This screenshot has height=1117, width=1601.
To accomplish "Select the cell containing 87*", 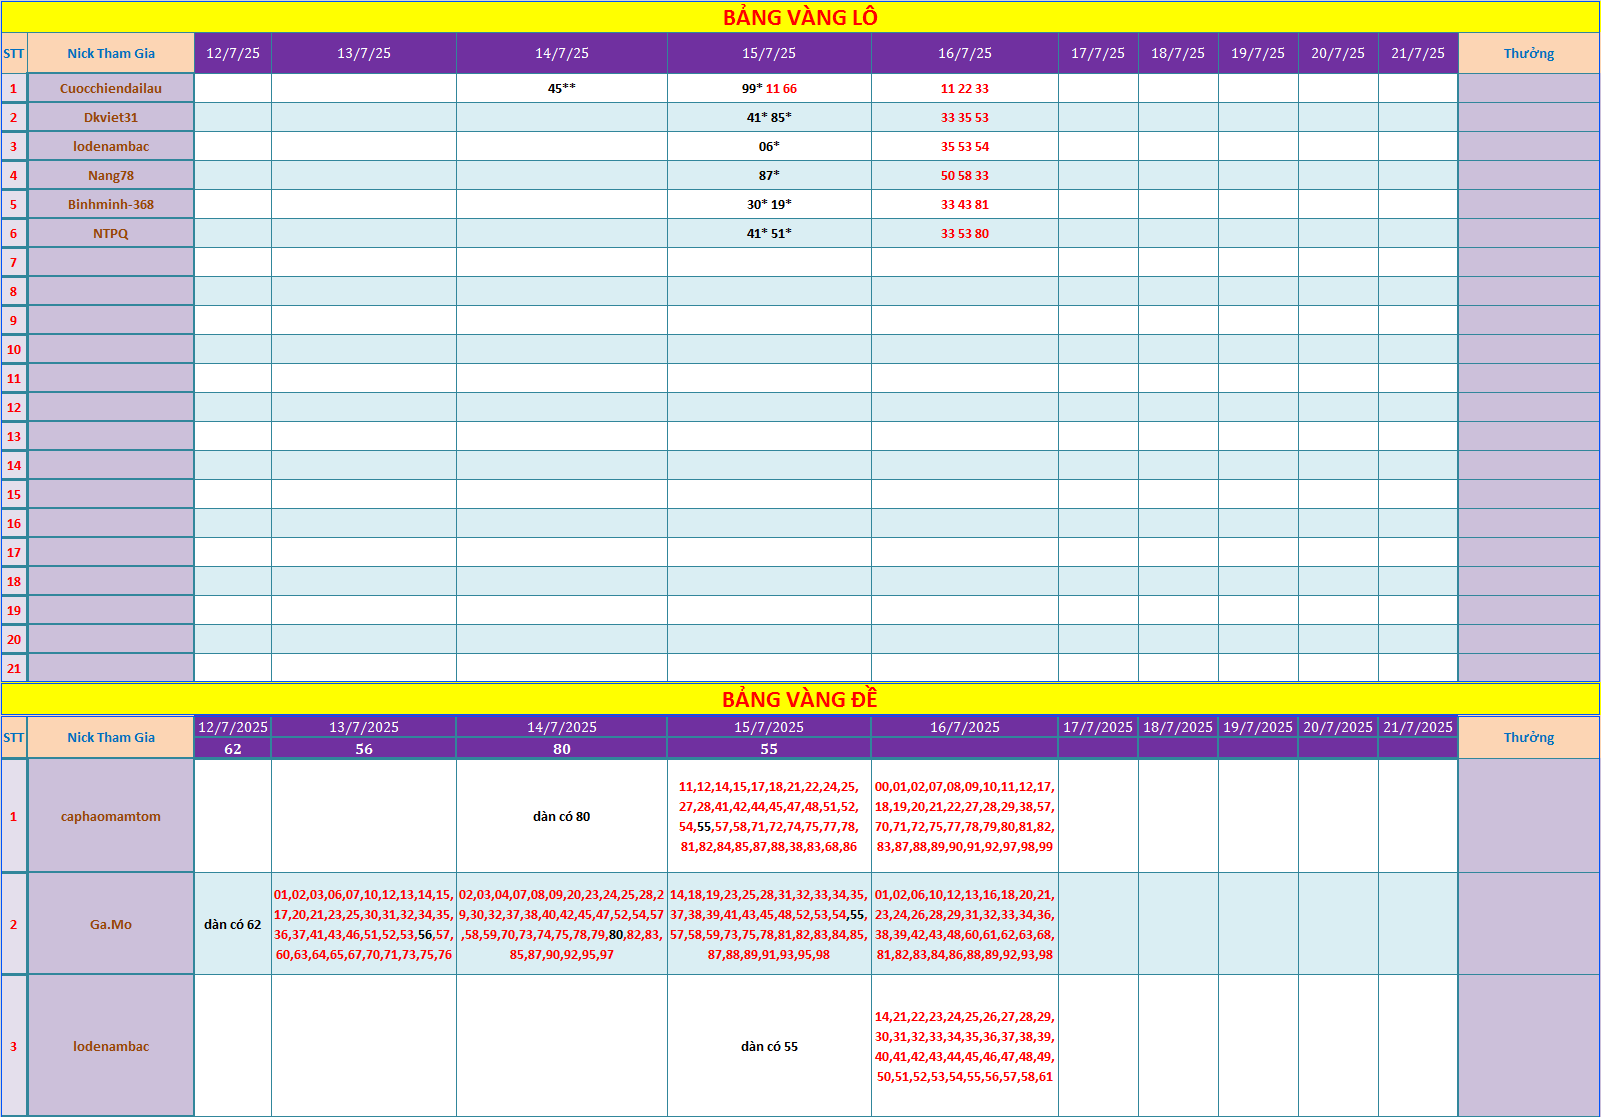I will pos(769,175).
